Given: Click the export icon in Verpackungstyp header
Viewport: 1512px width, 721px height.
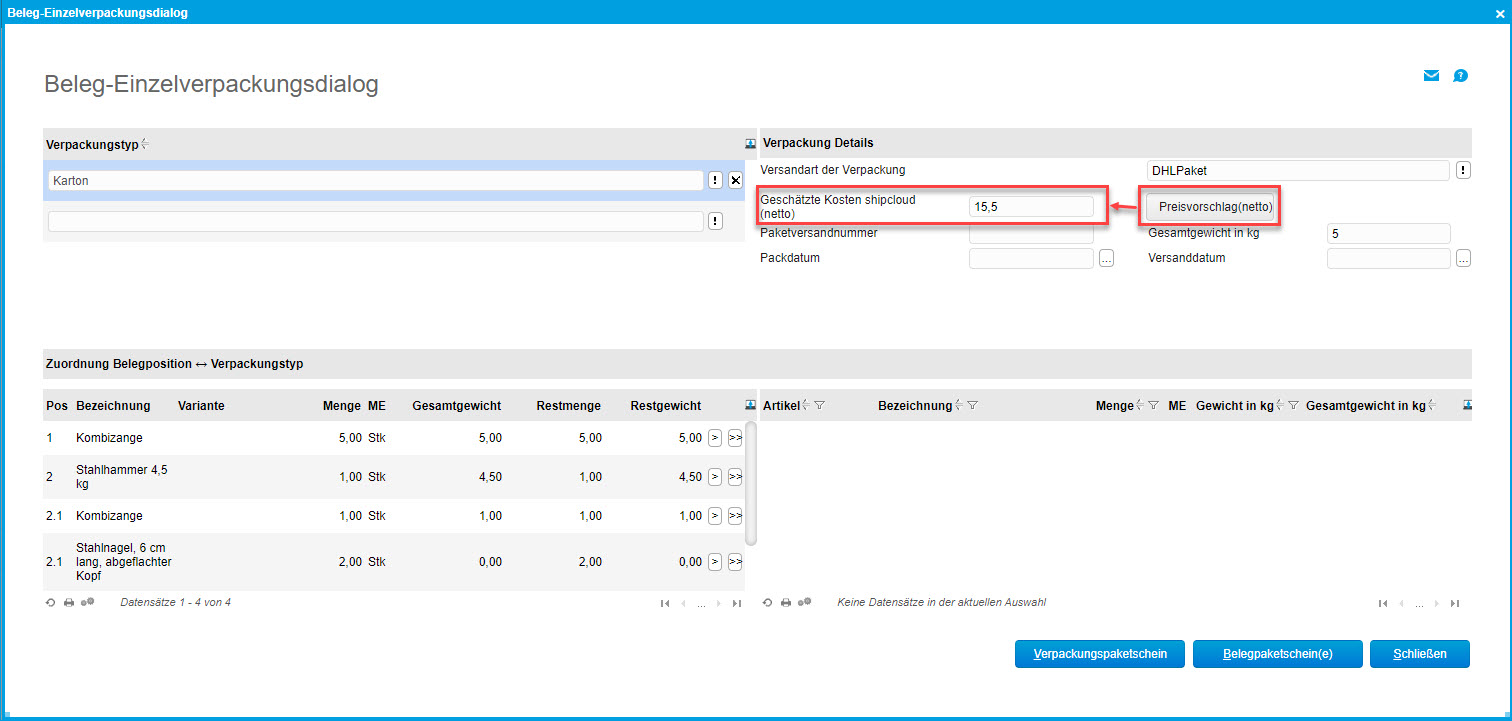Looking at the screenshot, I should [750, 144].
